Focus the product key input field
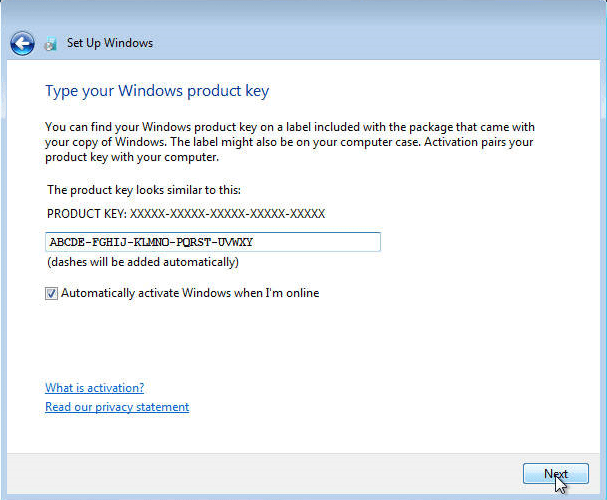607x500 pixels. click(x=213, y=242)
